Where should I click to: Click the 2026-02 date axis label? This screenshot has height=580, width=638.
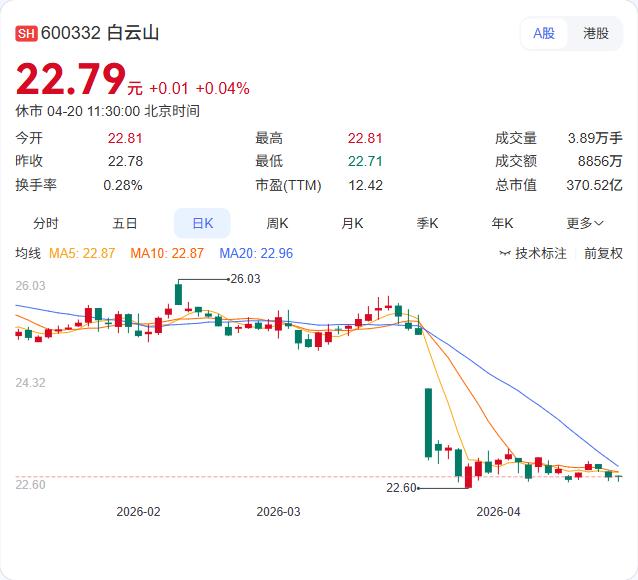click(138, 512)
